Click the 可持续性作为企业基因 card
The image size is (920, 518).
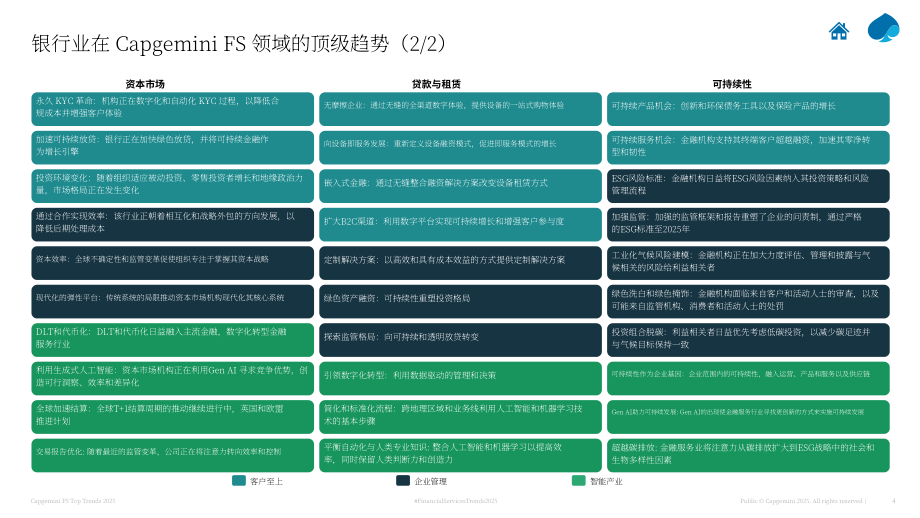coord(748,378)
